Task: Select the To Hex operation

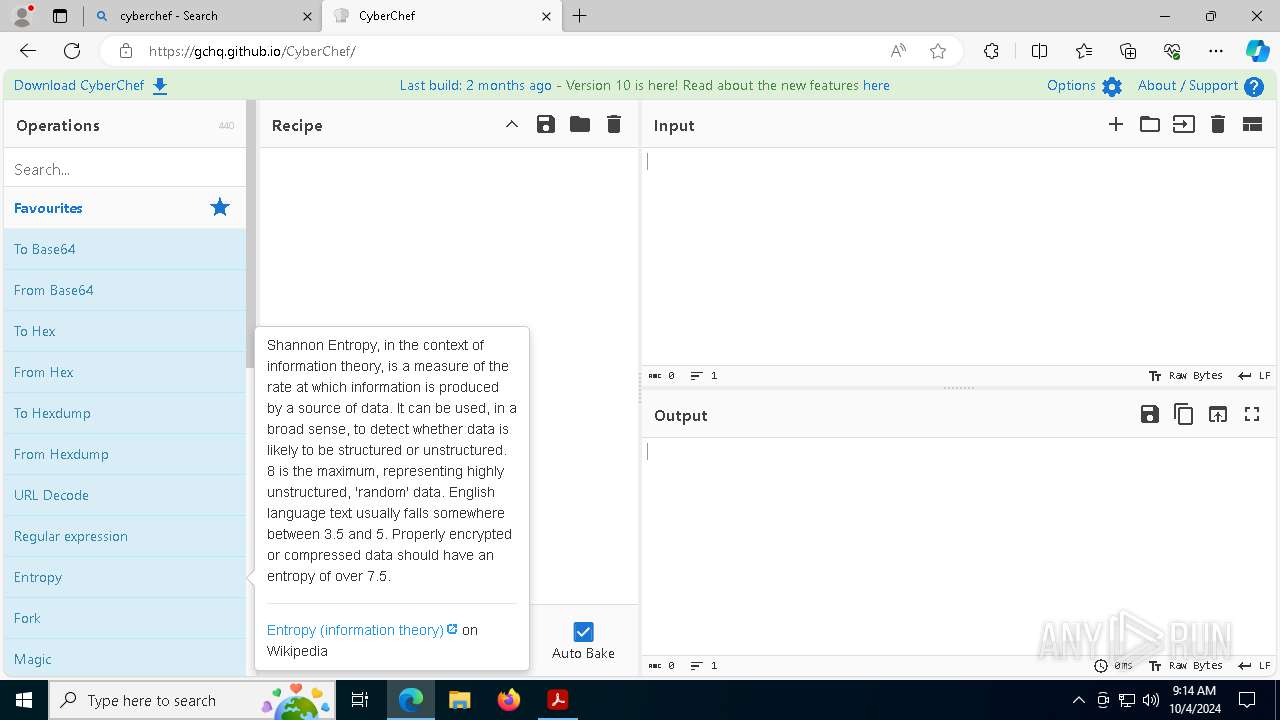Action: click(125, 331)
